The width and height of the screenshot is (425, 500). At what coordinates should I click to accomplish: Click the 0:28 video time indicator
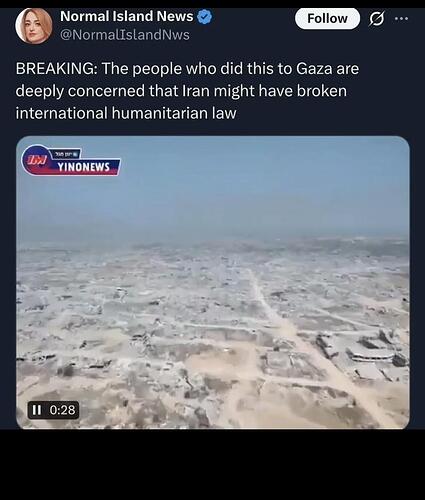pos(62,410)
